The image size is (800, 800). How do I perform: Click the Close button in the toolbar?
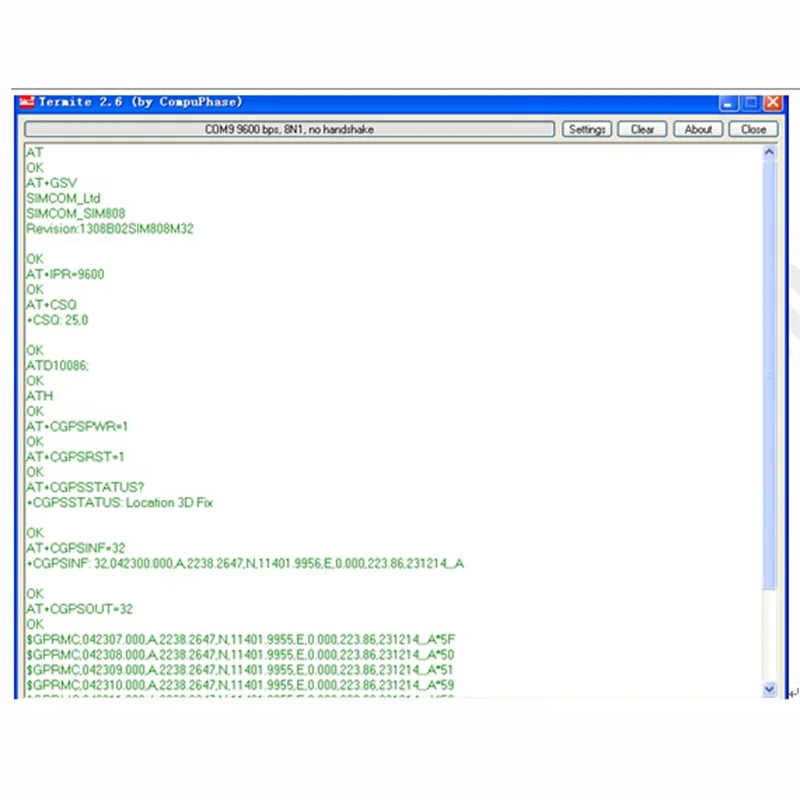pyautogui.click(x=753, y=130)
